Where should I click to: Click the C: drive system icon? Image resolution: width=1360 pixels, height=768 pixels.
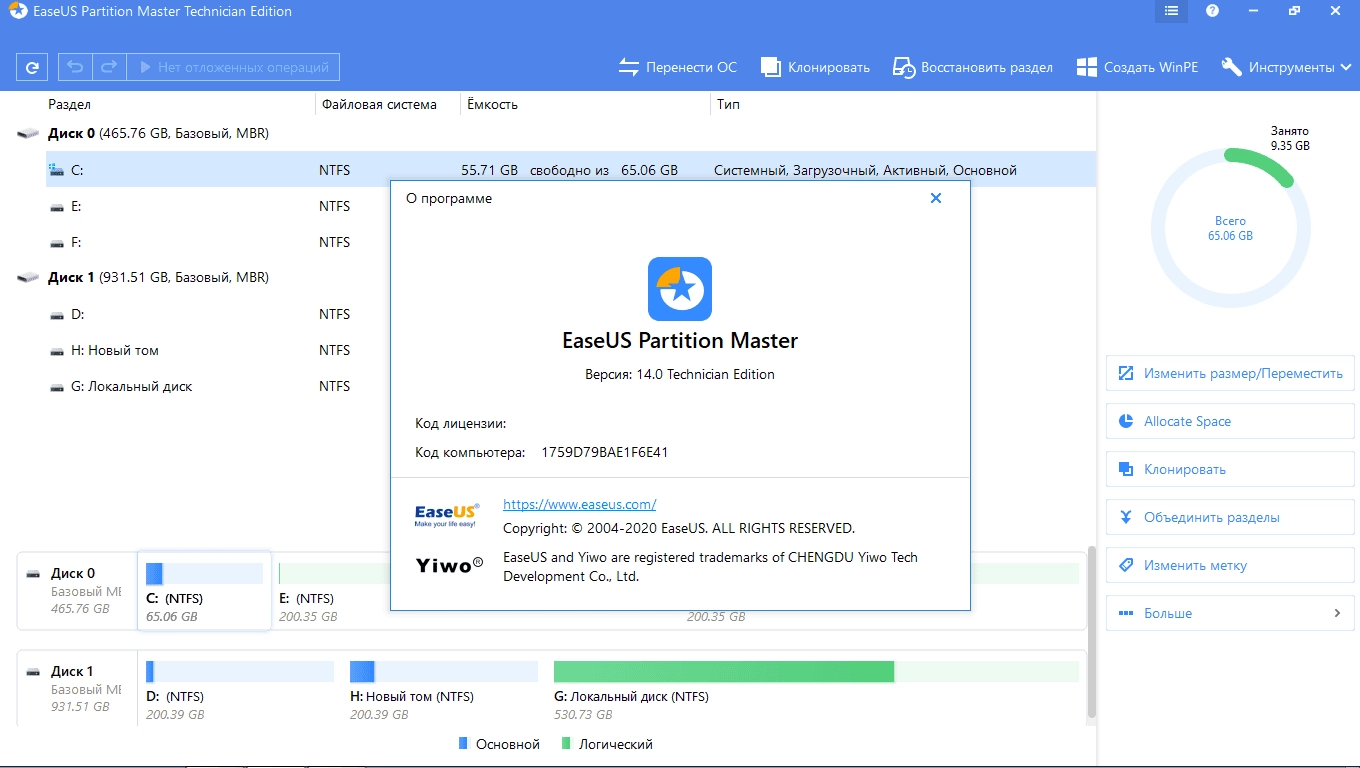pyautogui.click(x=57, y=170)
